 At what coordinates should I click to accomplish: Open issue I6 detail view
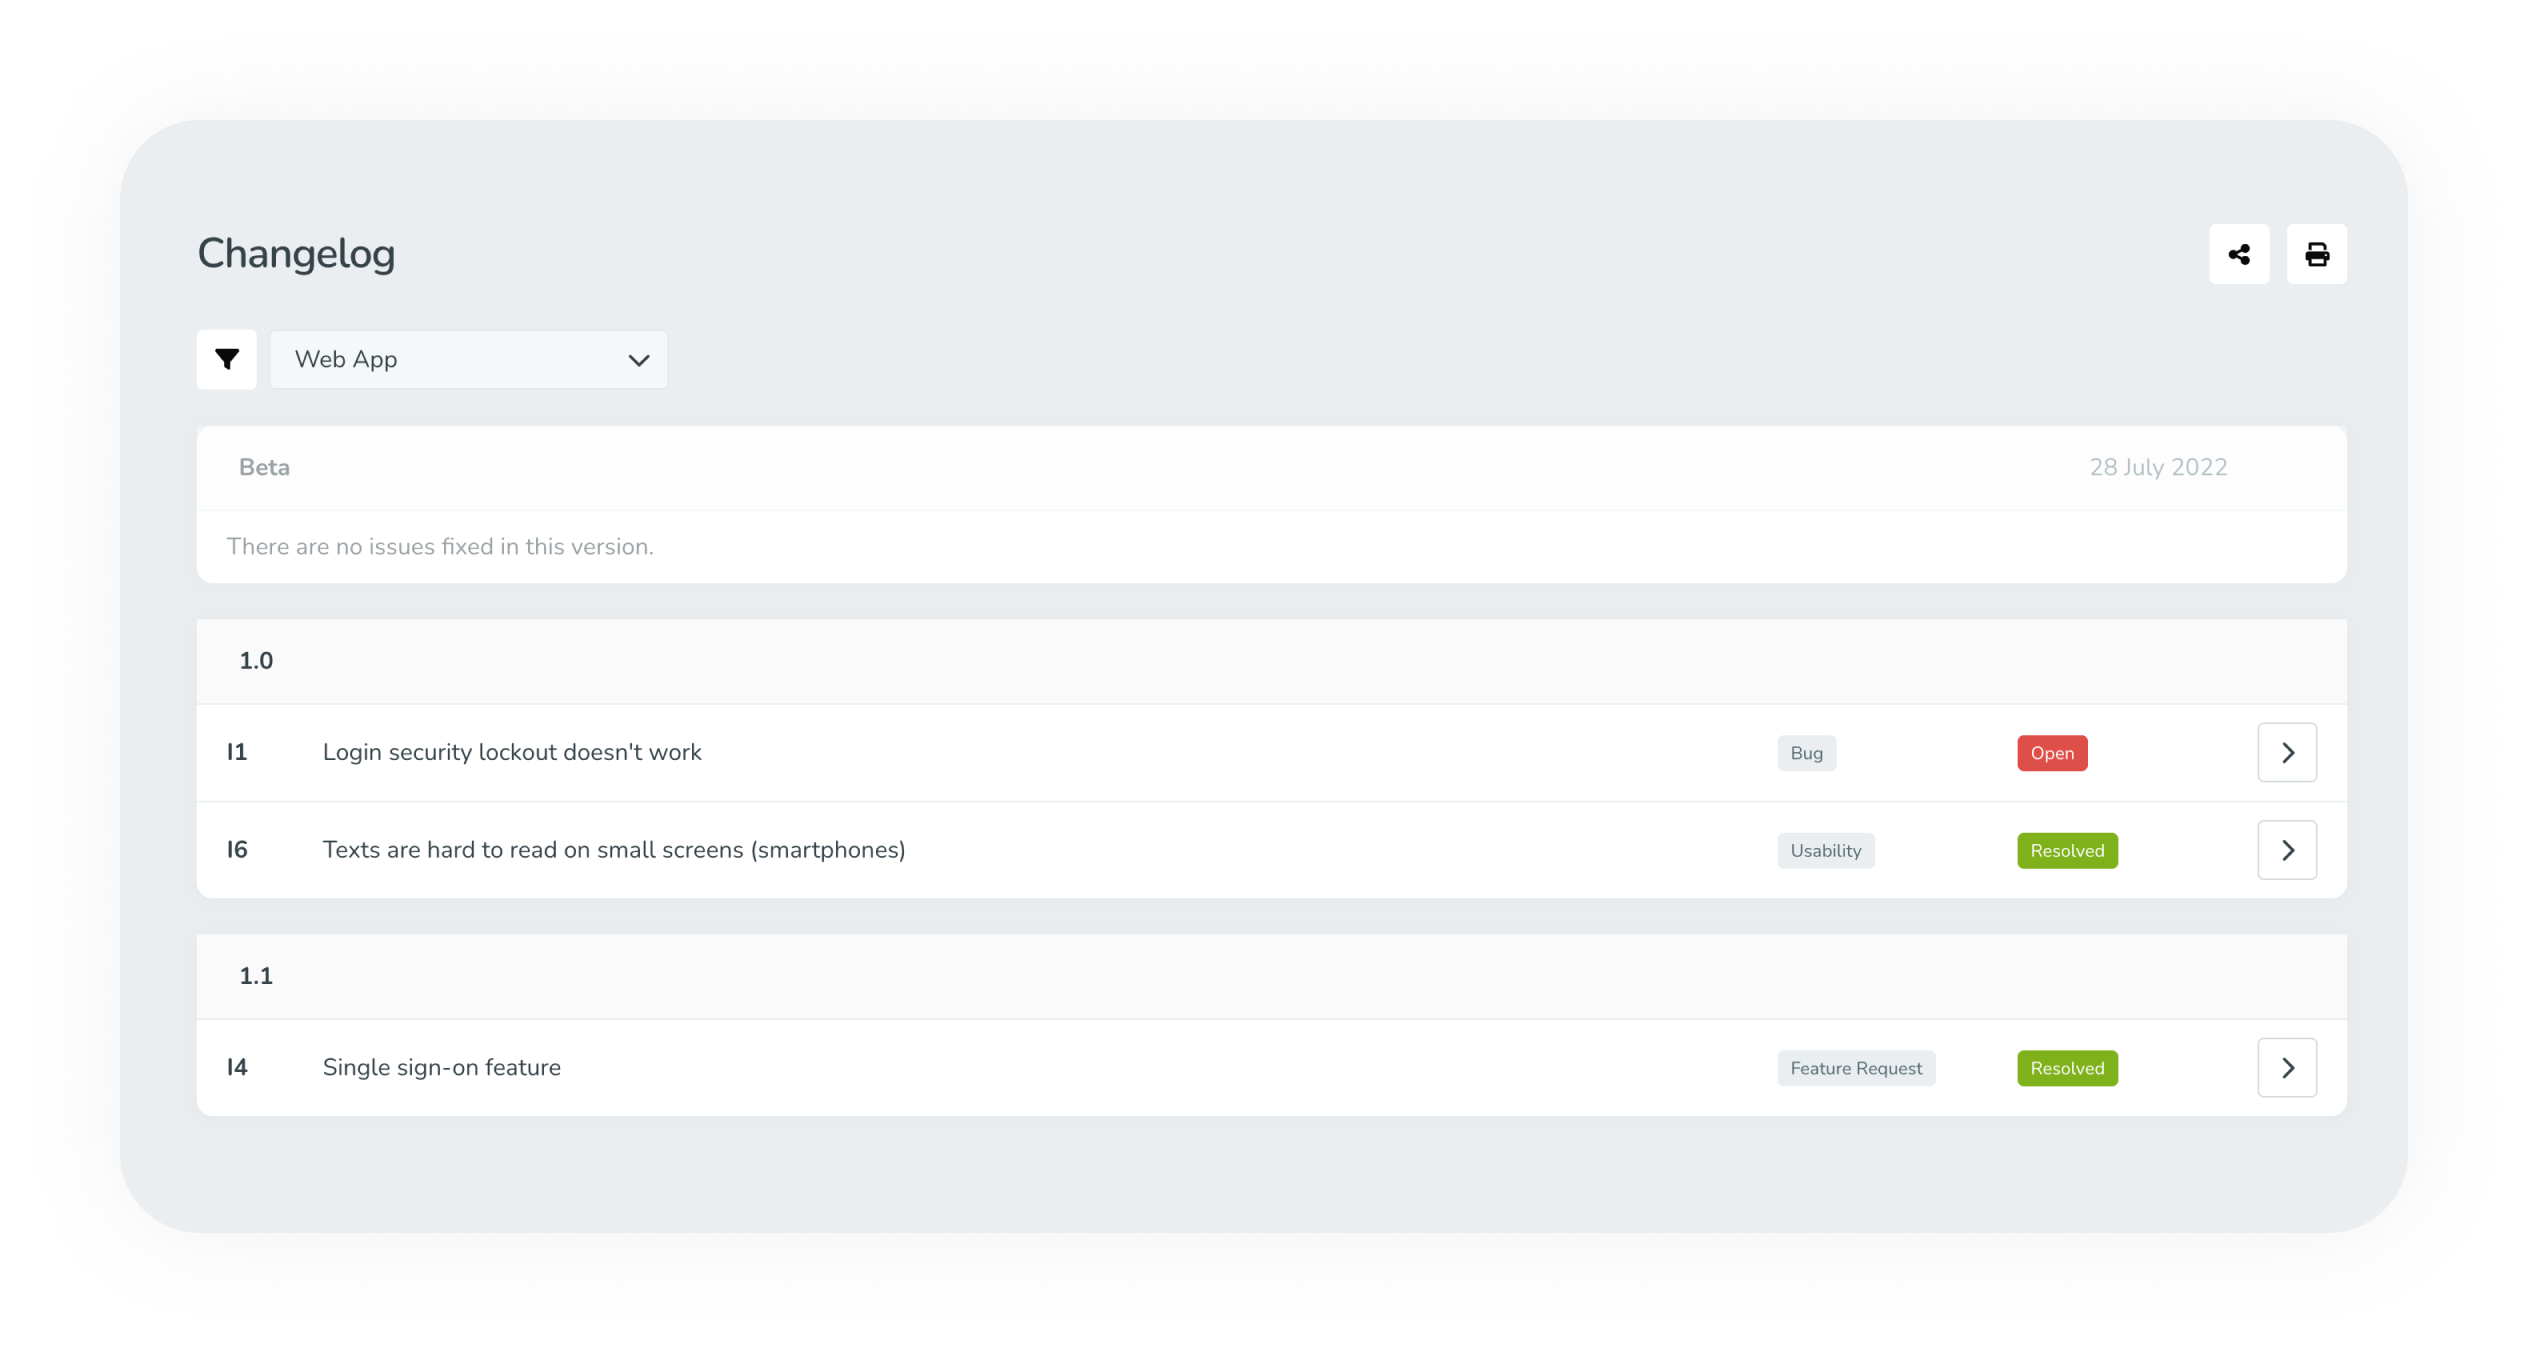(x=2287, y=850)
